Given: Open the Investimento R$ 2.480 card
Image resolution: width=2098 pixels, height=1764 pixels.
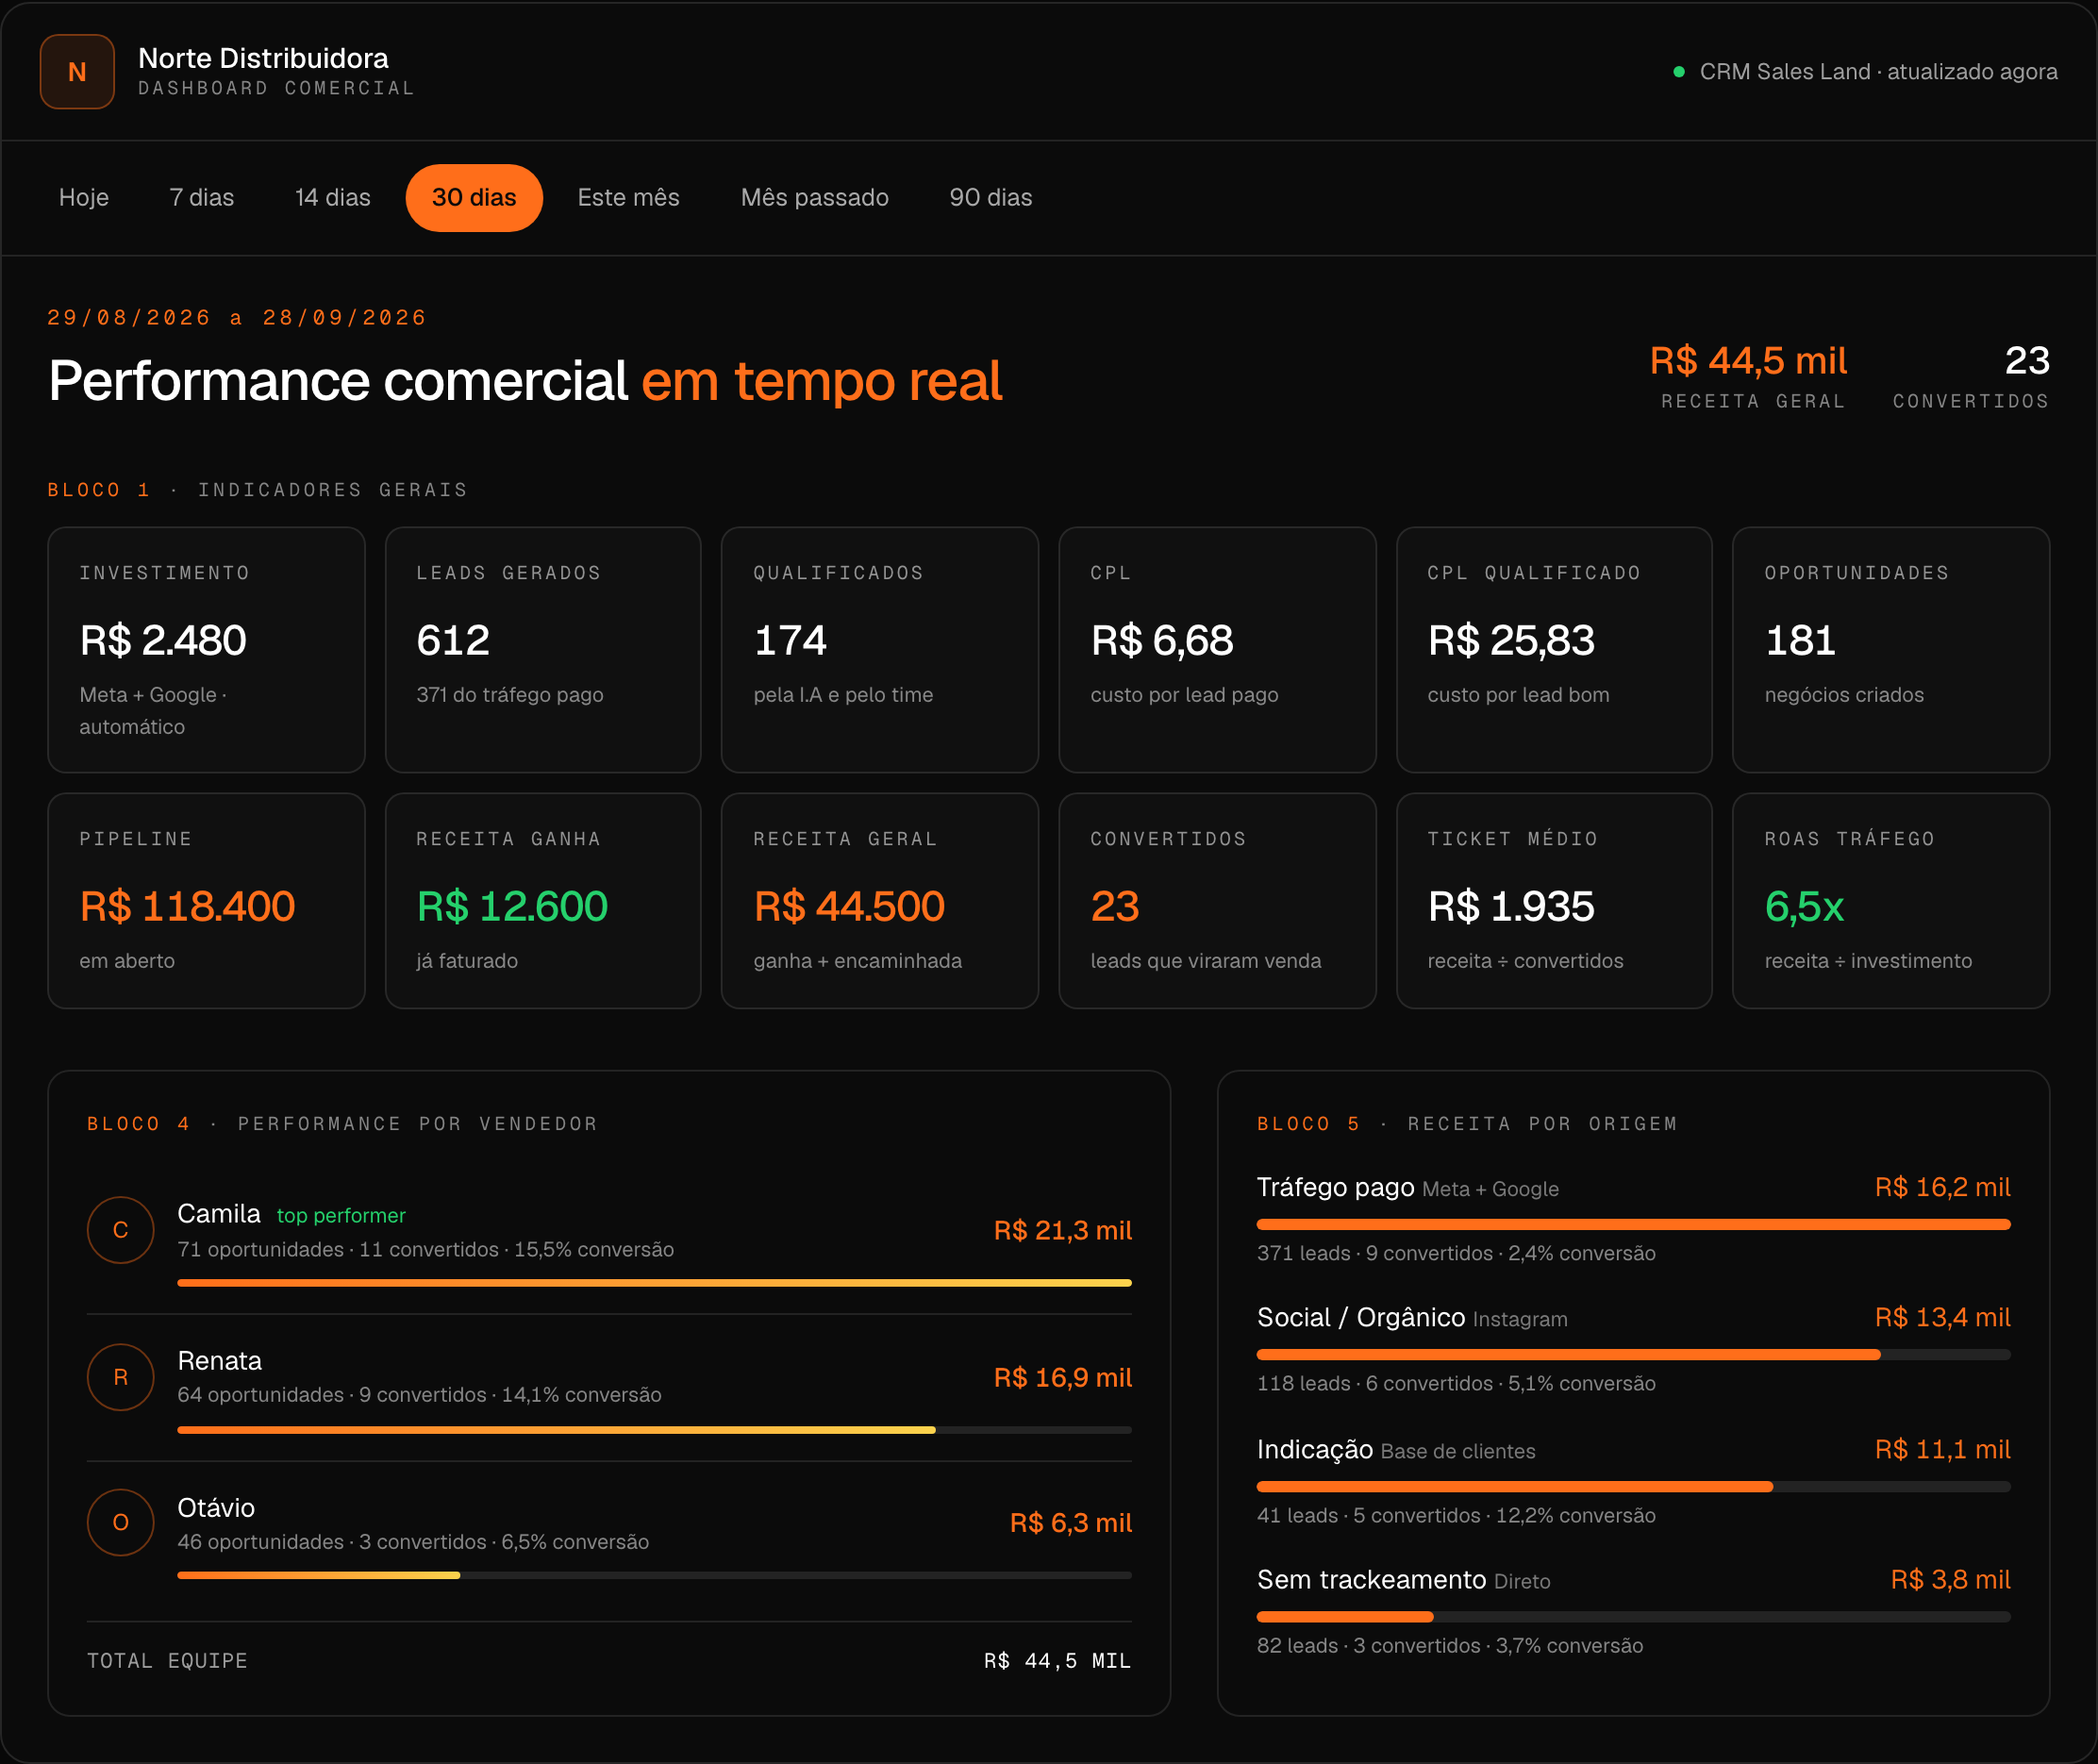Looking at the screenshot, I should [x=206, y=650].
